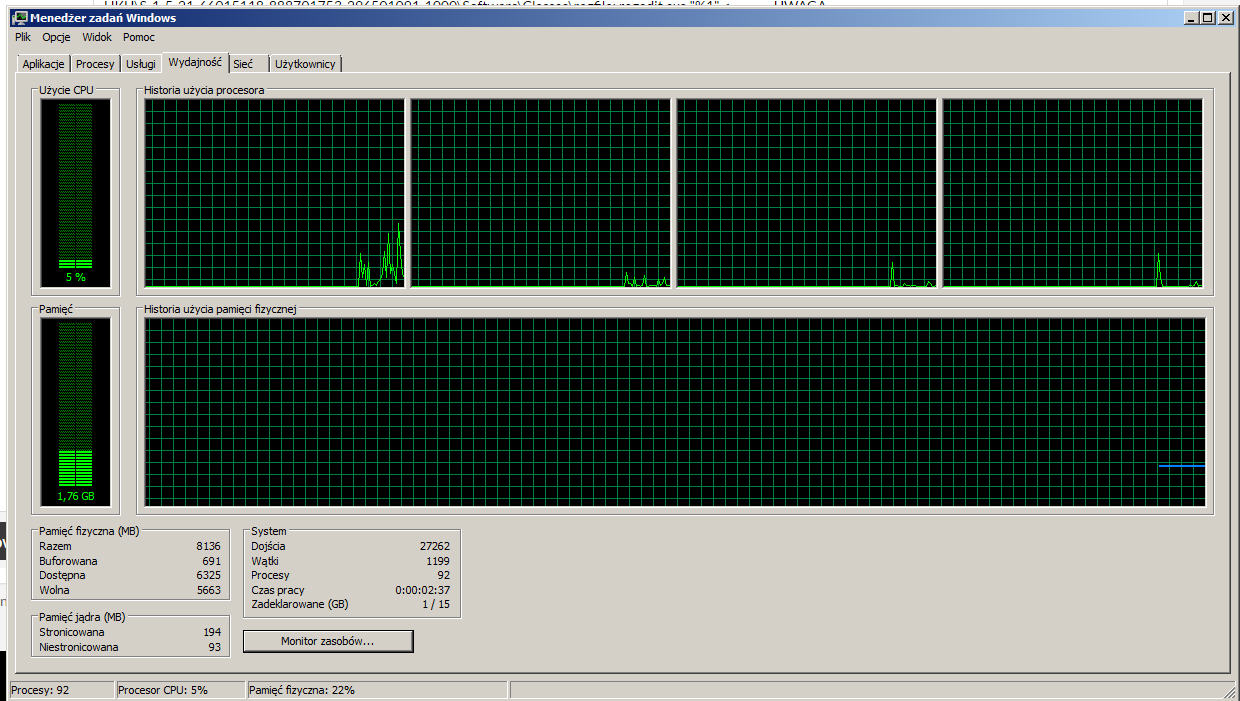The image size is (1240, 701).
Task: Select the Wydajność tab
Action: [195, 63]
